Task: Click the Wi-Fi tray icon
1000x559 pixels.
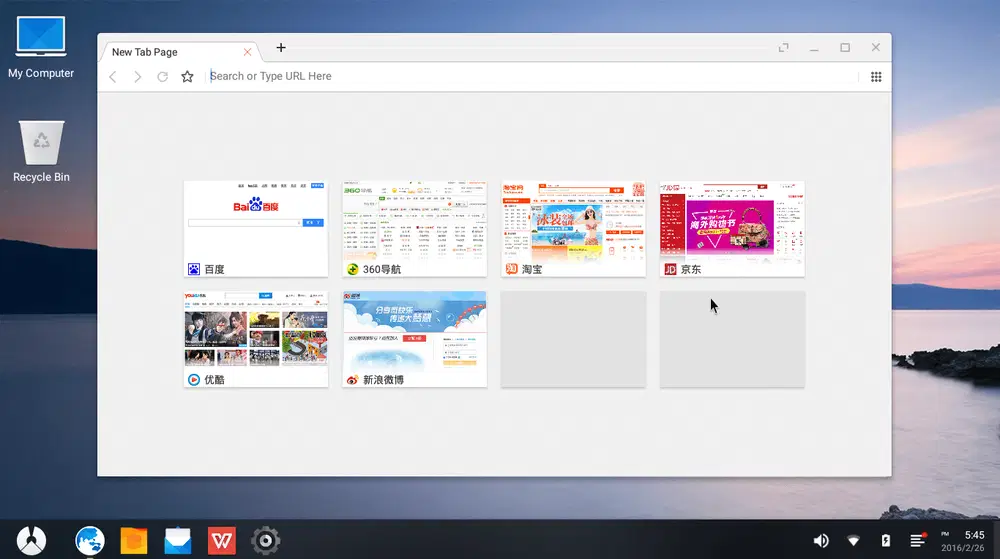Action: tap(853, 541)
